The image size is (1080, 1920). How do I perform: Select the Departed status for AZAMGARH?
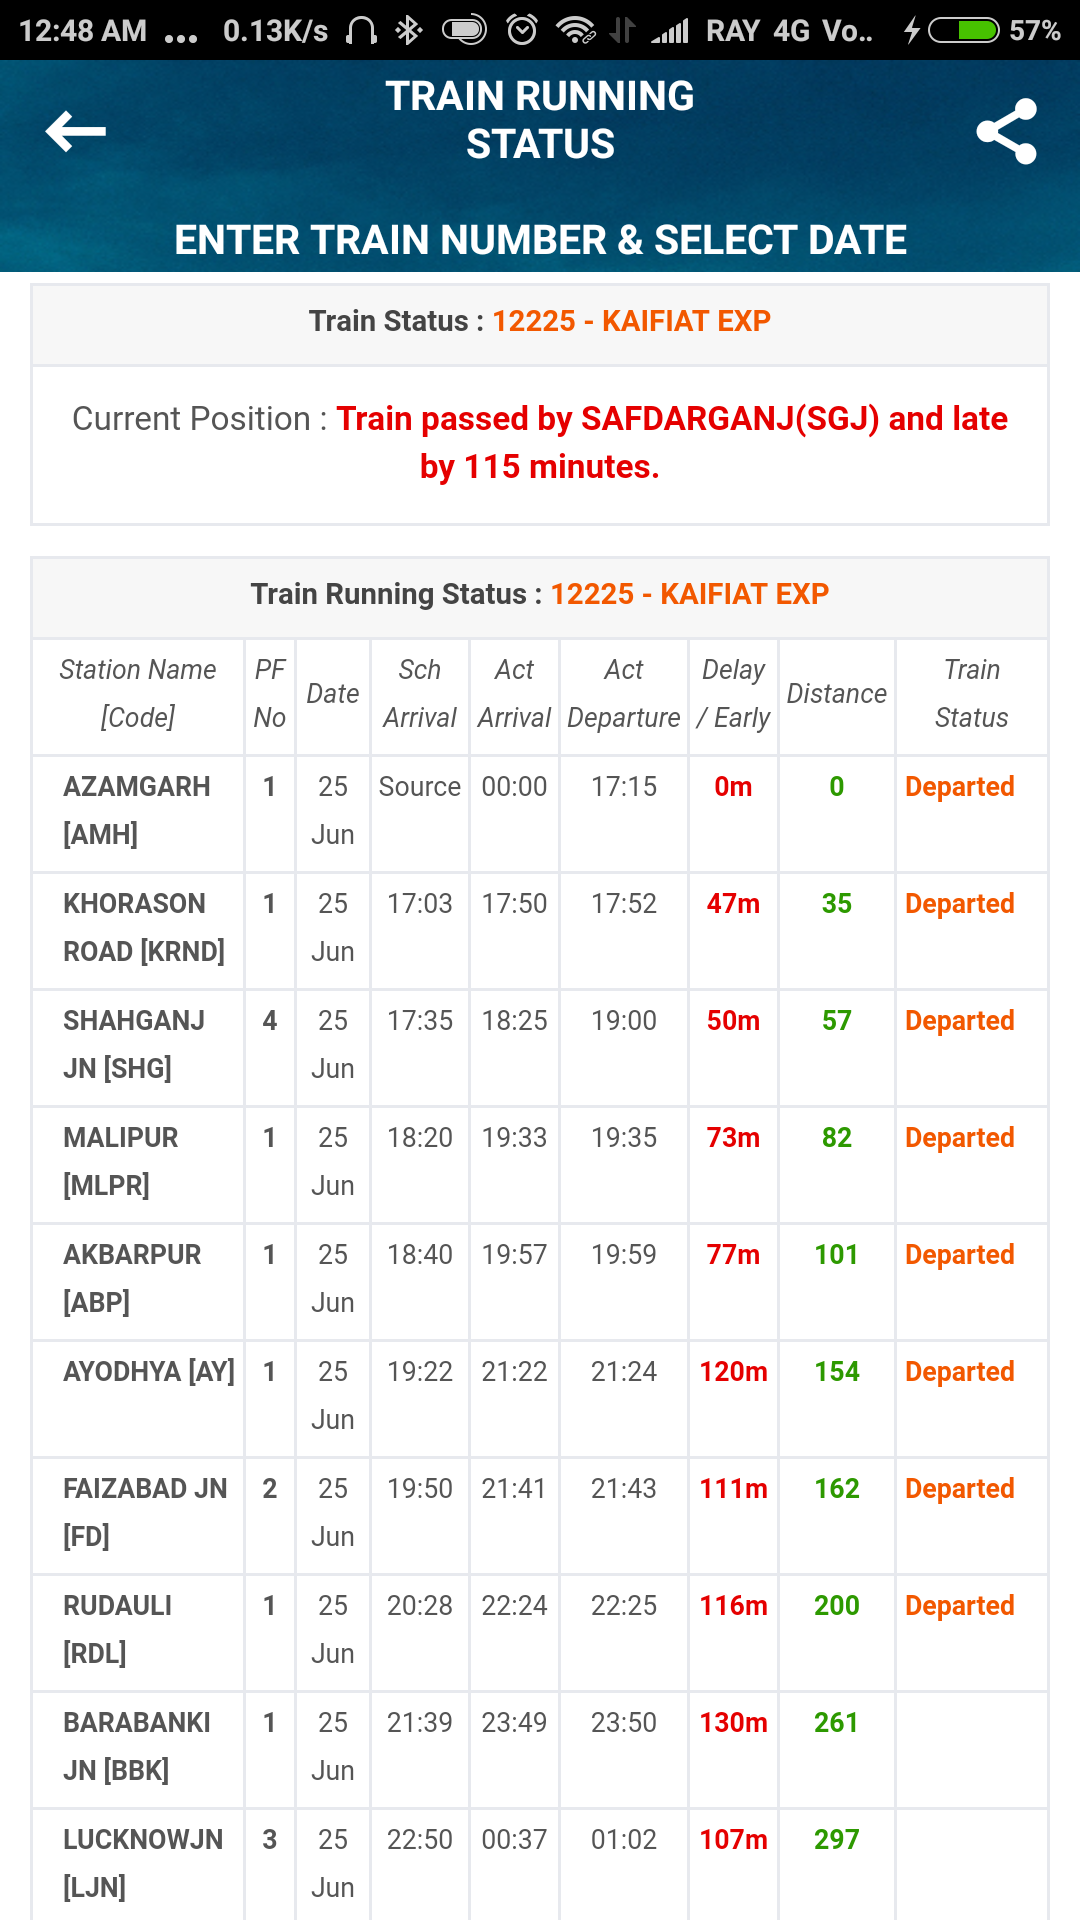(x=958, y=787)
